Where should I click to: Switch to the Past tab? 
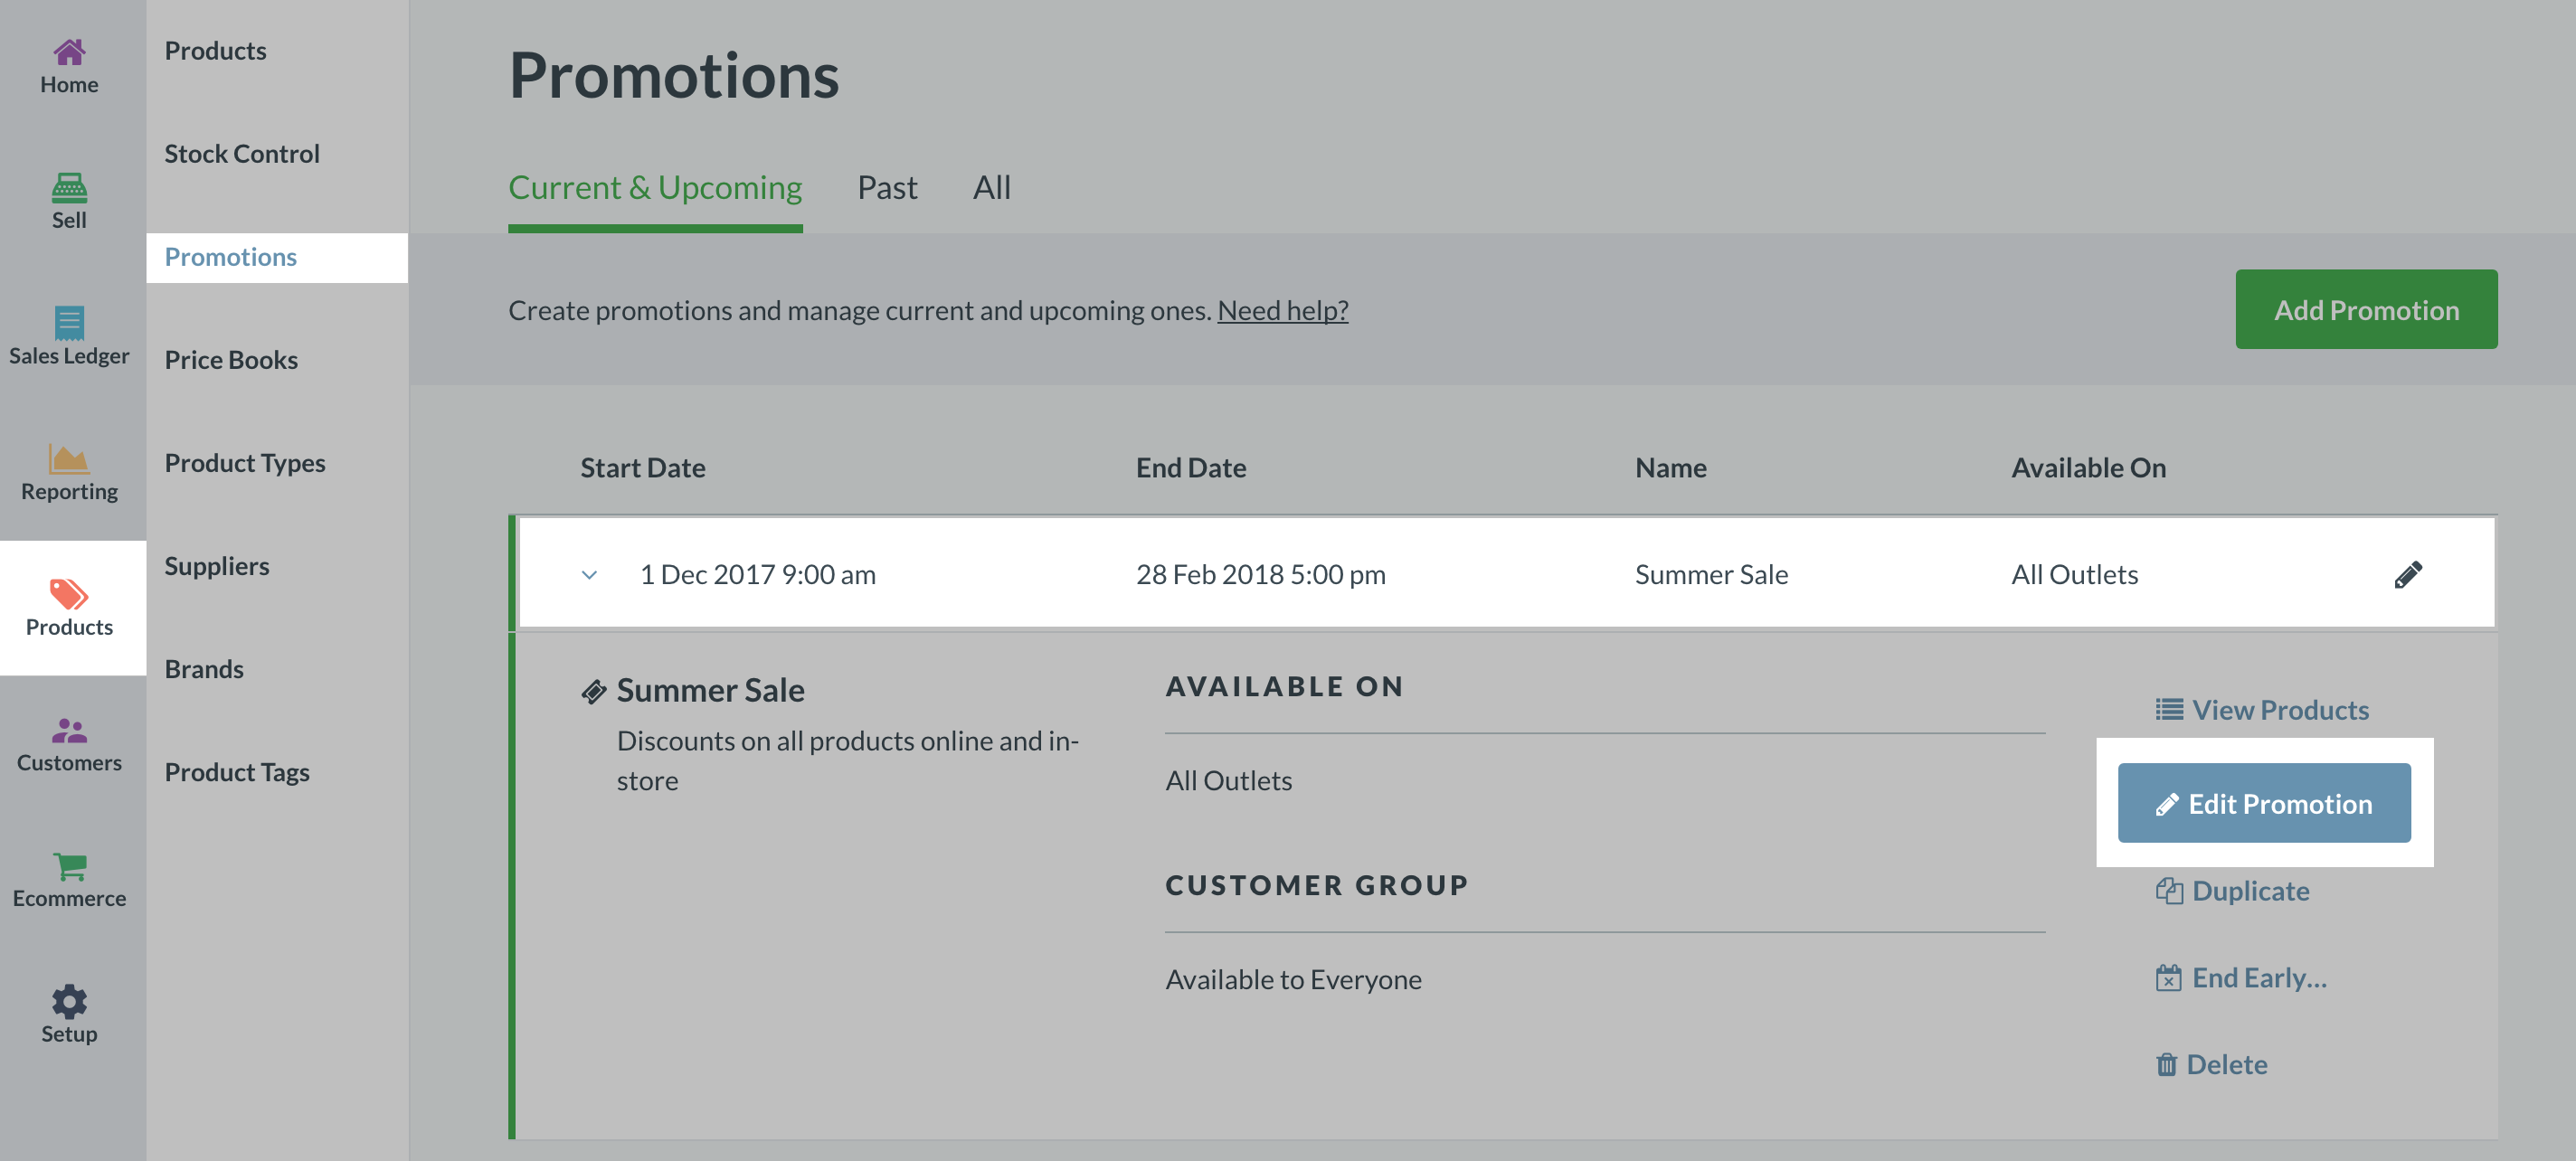tap(886, 187)
